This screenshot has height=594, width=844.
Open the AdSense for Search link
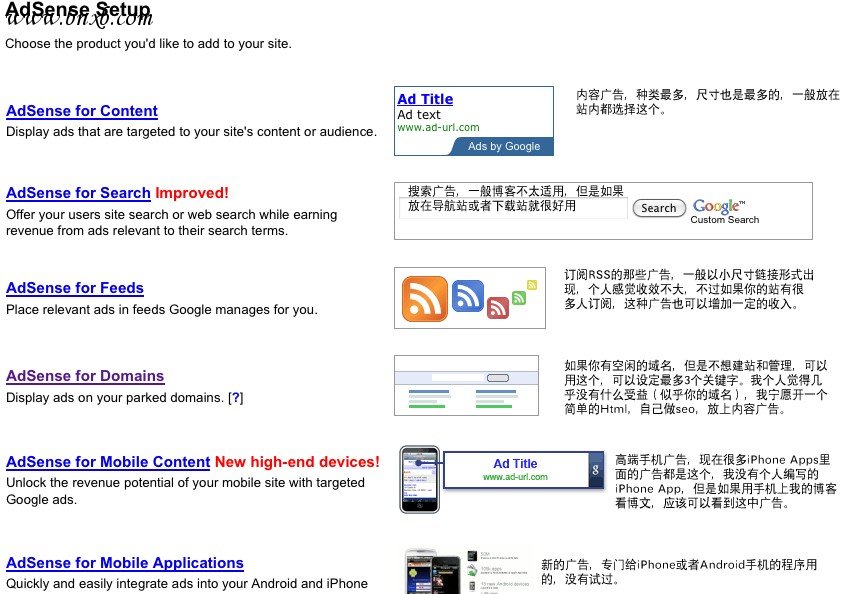[78, 193]
